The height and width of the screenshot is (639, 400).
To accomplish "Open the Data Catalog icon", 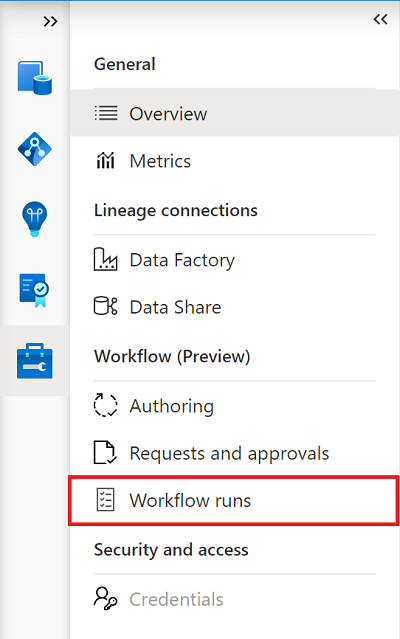I will coord(35,77).
